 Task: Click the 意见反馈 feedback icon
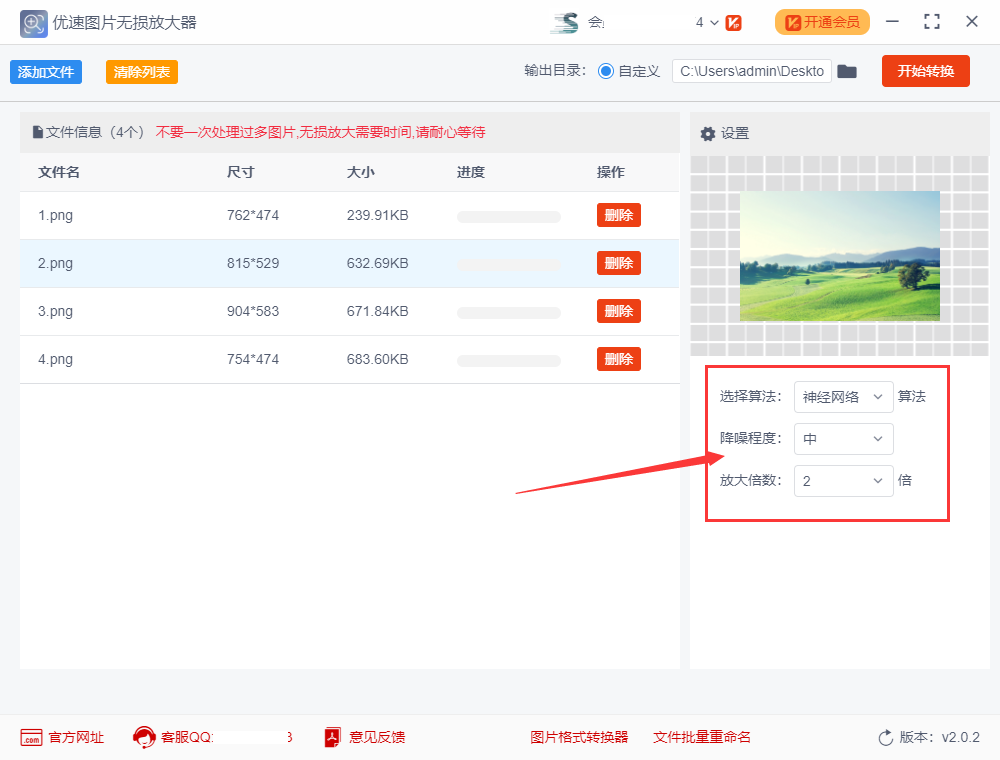[331, 737]
